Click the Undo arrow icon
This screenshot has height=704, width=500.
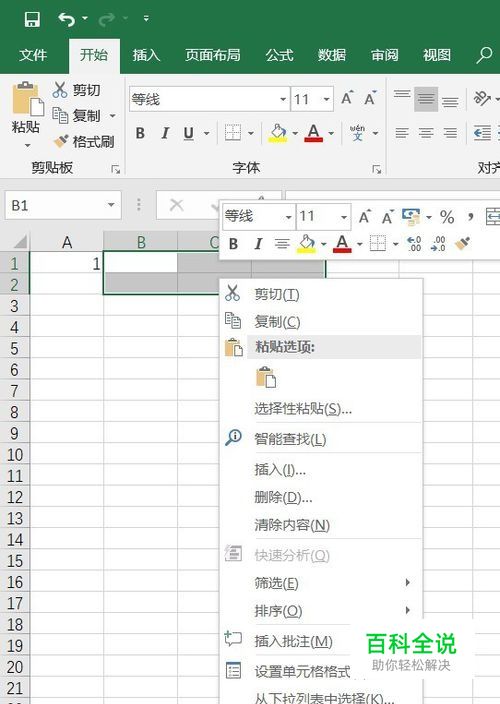(67, 19)
